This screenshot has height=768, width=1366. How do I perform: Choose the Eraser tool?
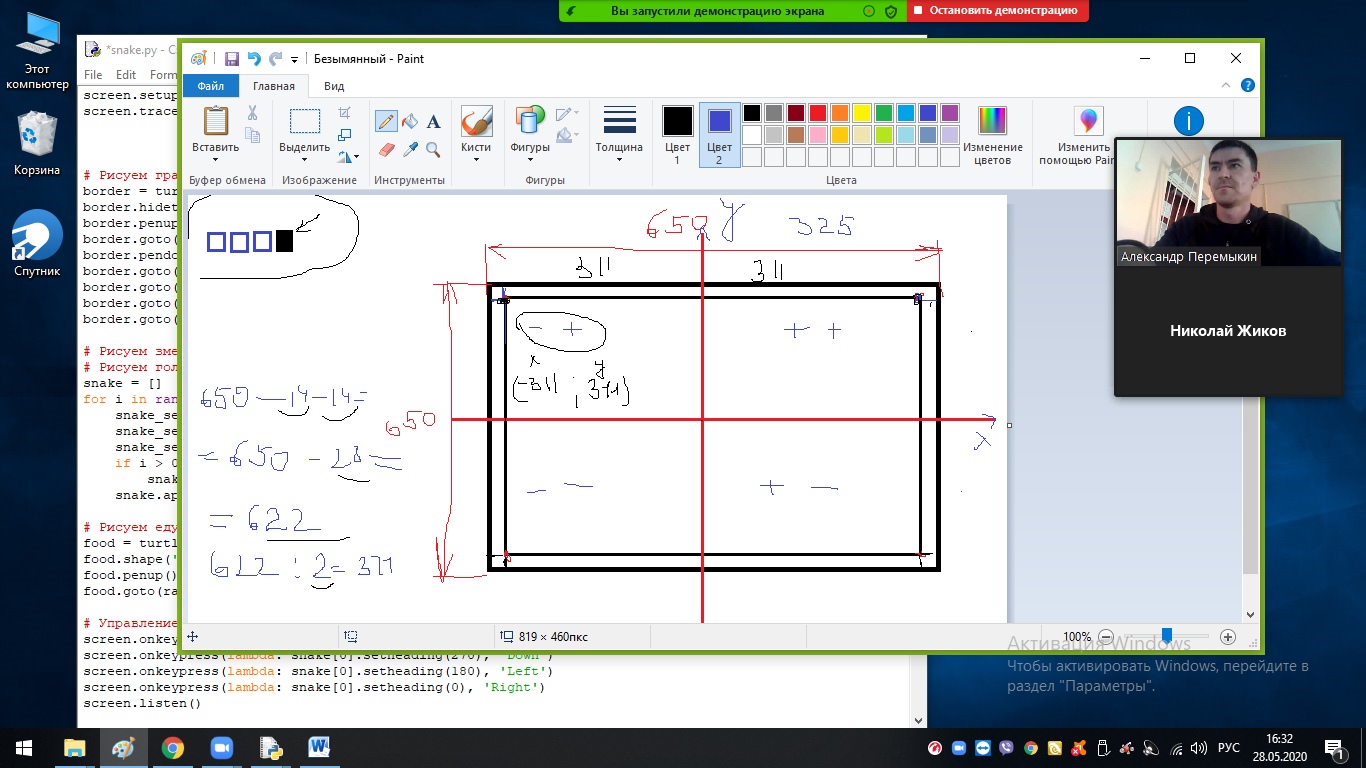pos(385,149)
